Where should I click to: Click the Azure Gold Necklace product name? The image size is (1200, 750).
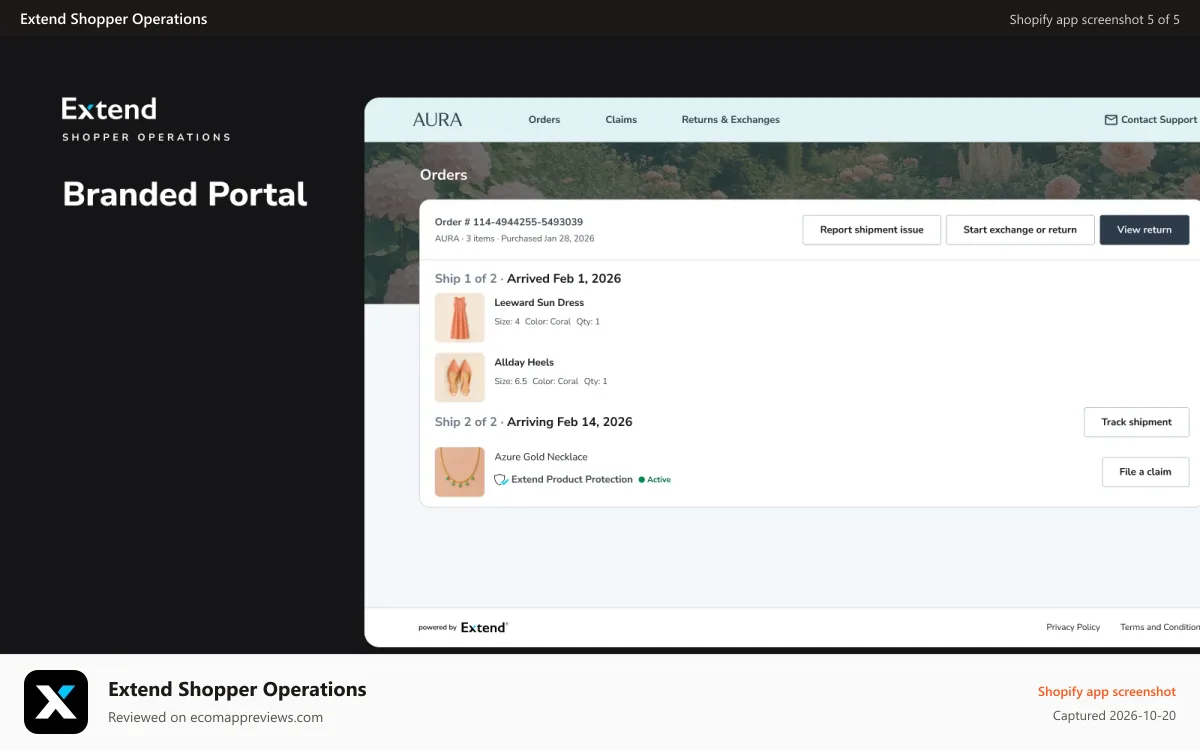pyautogui.click(x=541, y=457)
